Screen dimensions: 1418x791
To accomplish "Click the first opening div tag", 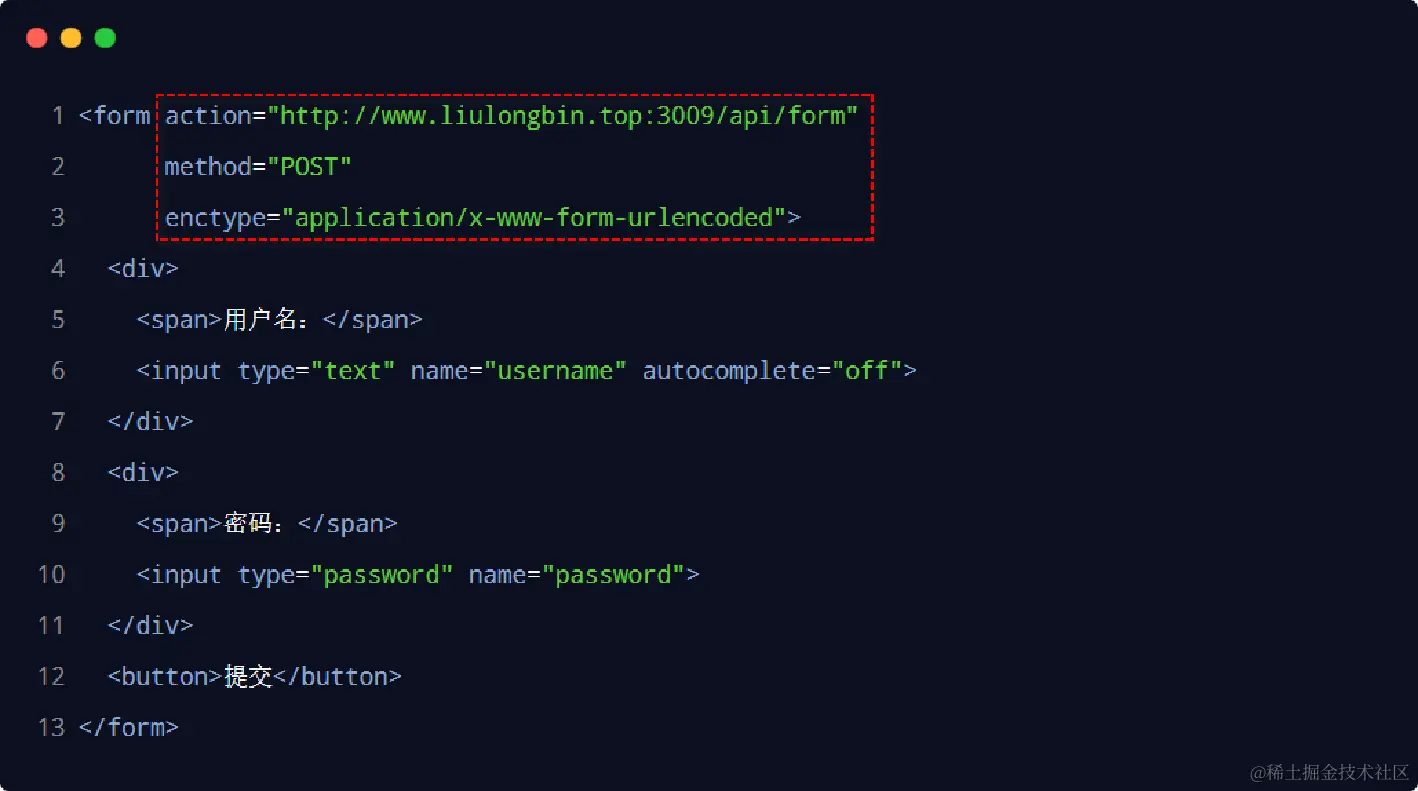I will pos(143,268).
